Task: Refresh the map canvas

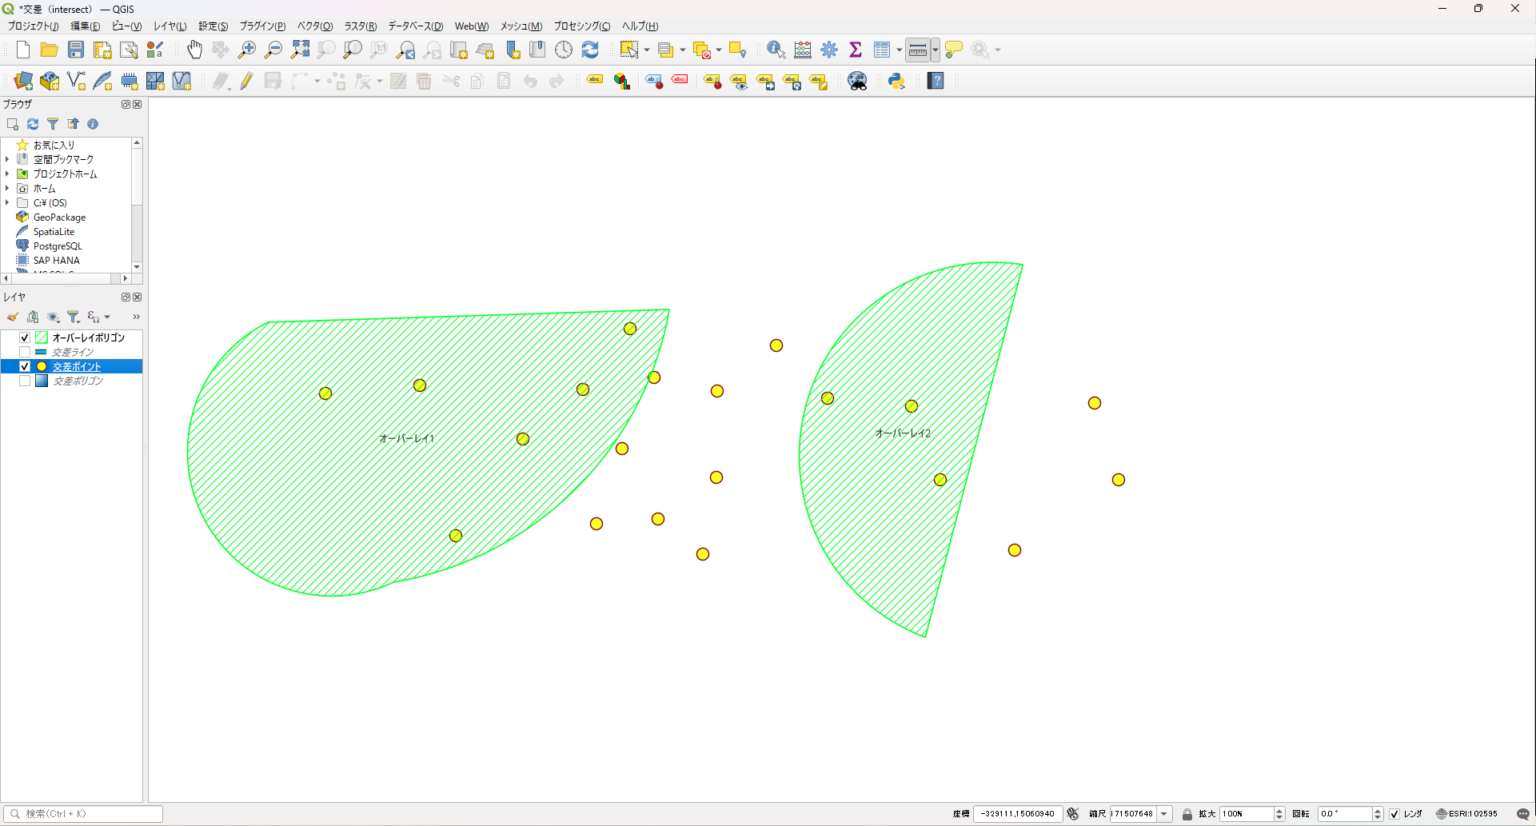Action: click(590, 49)
